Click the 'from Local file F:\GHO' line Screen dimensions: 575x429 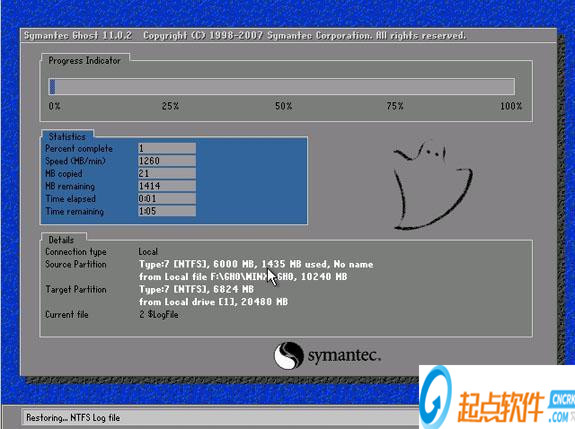pyautogui.click(x=243, y=276)
